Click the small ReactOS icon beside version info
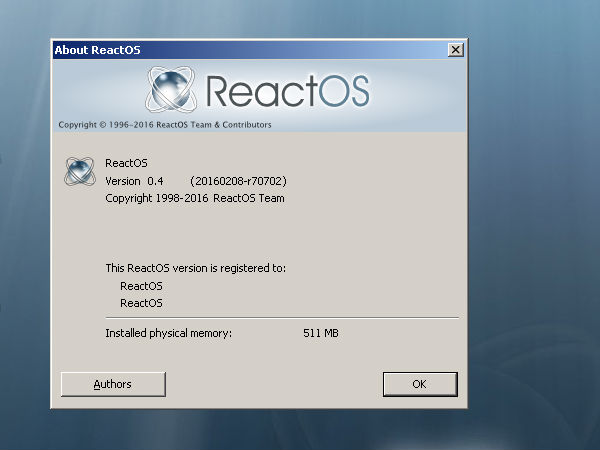Image resolution: width=600 pixels, height=450 pixels. tap(79, 171)
